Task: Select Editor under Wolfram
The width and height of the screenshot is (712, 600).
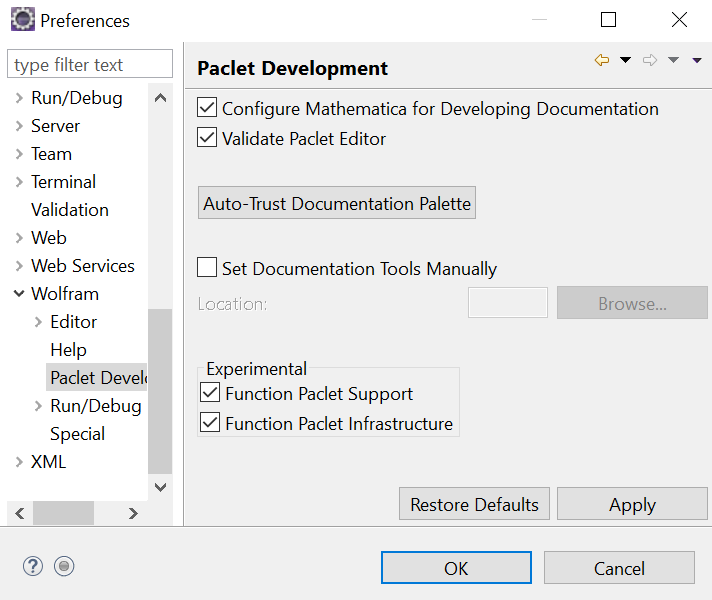Action: tap(74, 322)
